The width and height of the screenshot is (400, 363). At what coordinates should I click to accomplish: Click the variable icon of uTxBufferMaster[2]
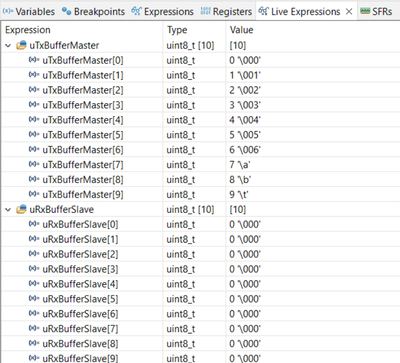pyautogui.click(x=34, y=90)
